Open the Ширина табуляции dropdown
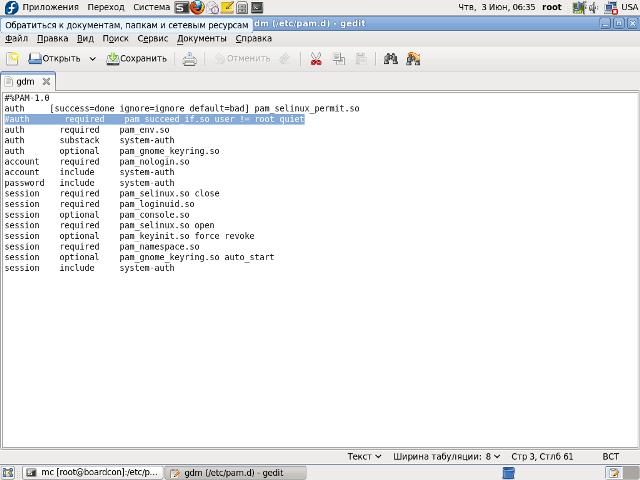 click(447, 456)
